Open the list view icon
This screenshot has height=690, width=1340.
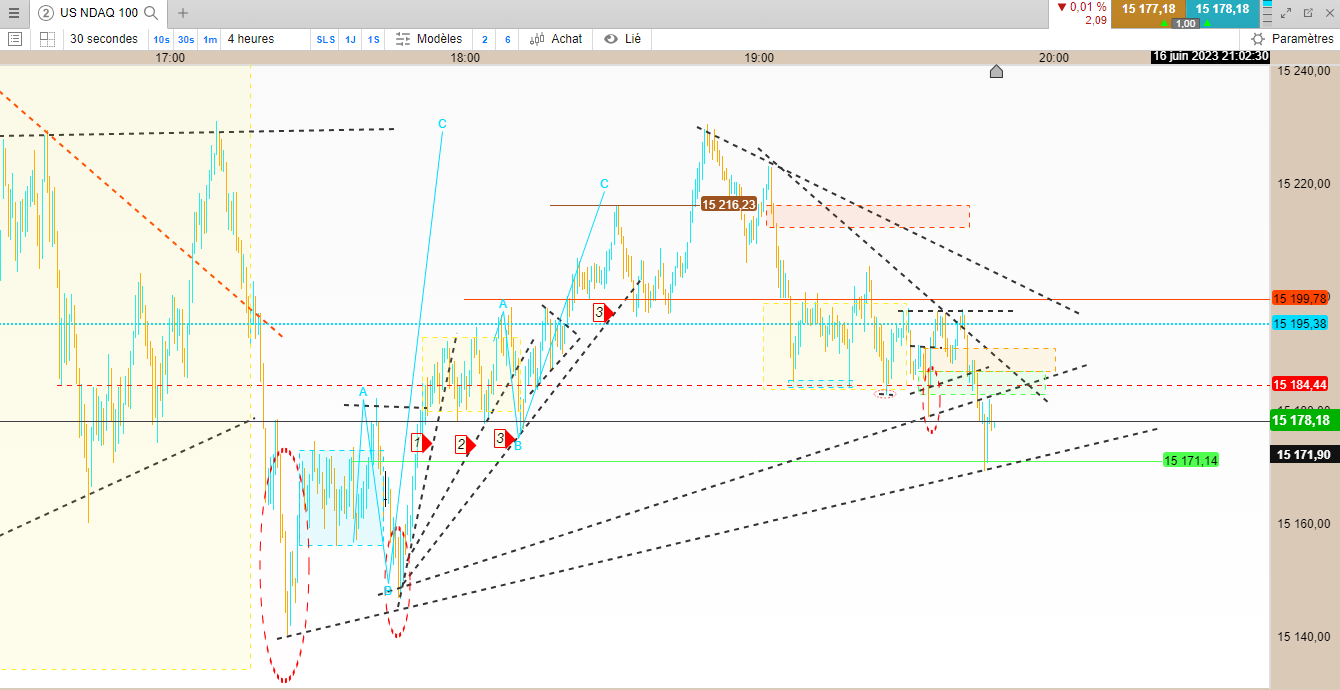point(14,39)
